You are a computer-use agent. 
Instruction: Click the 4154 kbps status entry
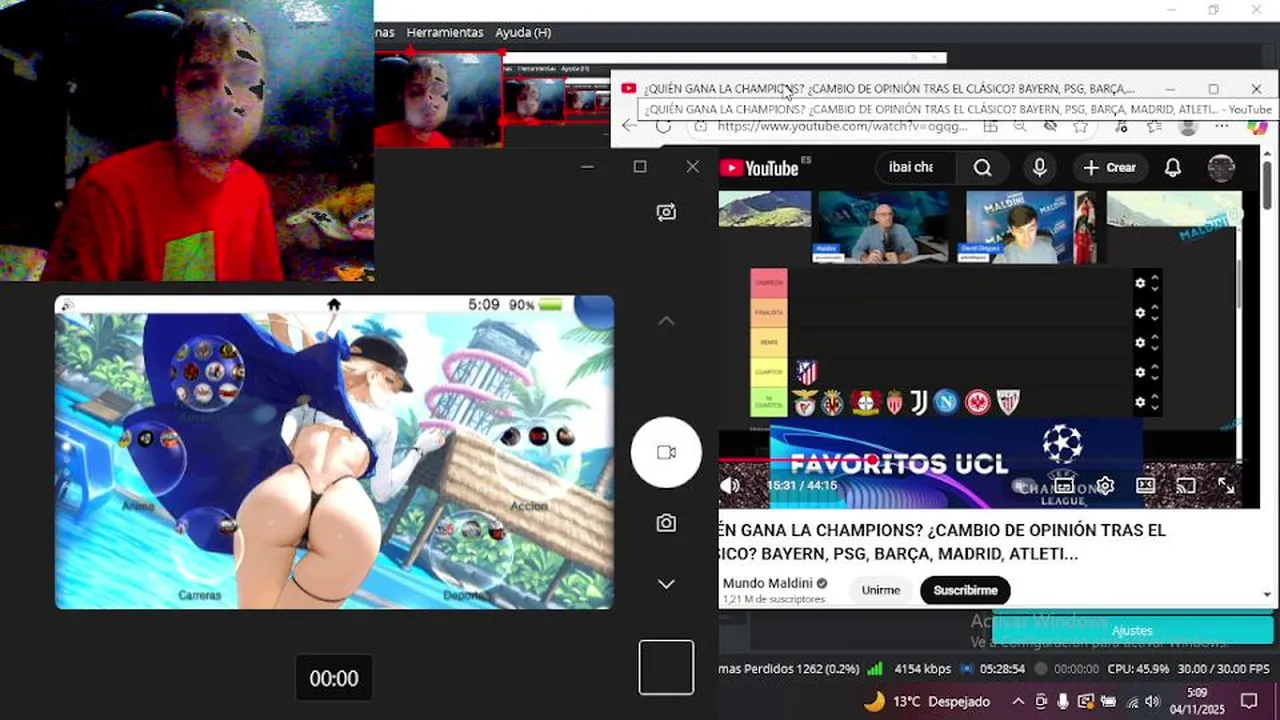[x=923, y=669]
